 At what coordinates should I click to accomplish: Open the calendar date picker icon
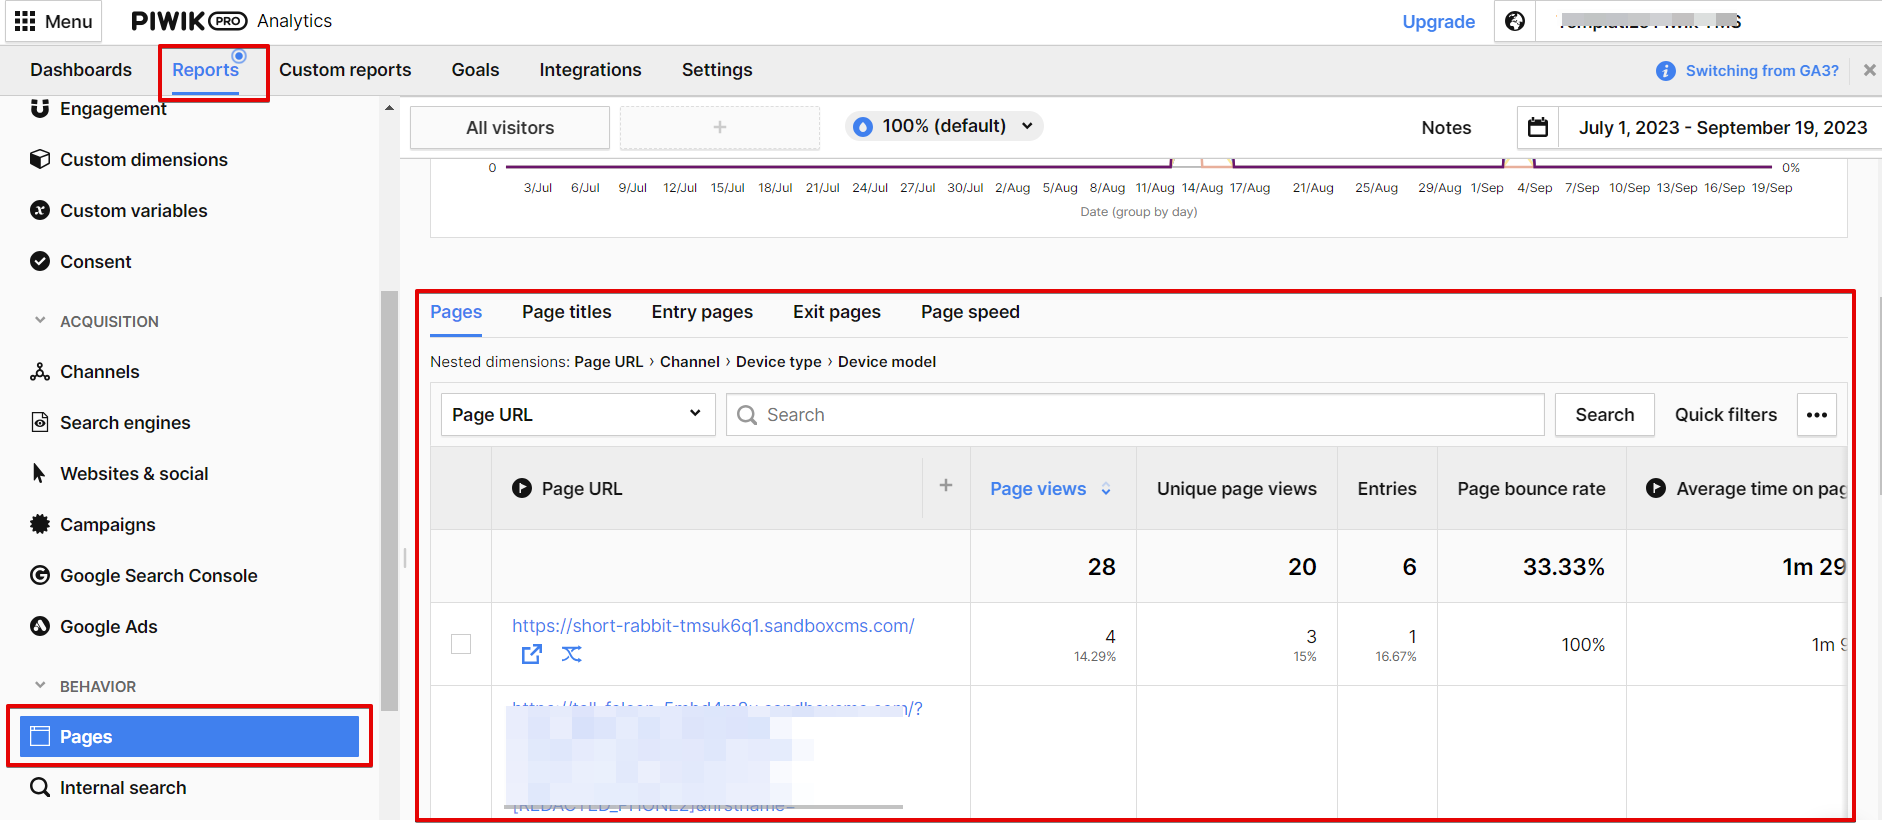point(1538,127)
